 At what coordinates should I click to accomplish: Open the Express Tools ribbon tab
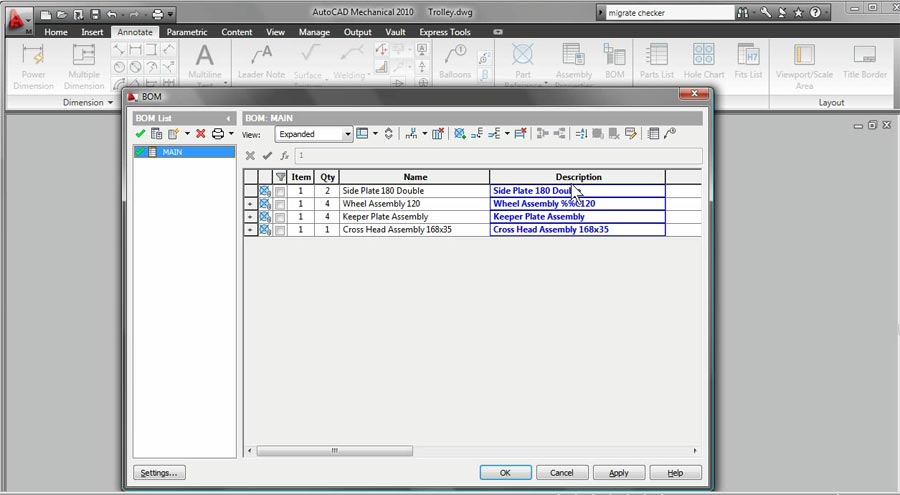click(x=445, y=32)
